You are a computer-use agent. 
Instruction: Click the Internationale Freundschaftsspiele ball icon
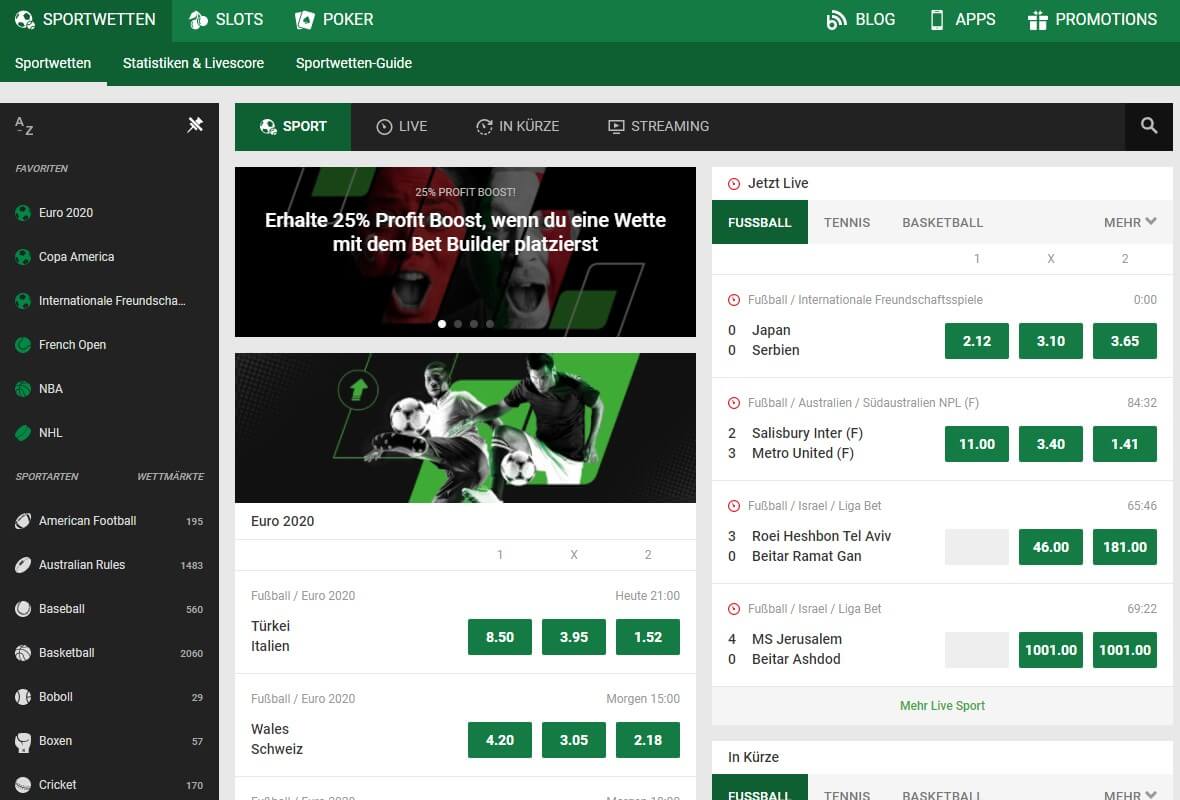tap(23, 301)
